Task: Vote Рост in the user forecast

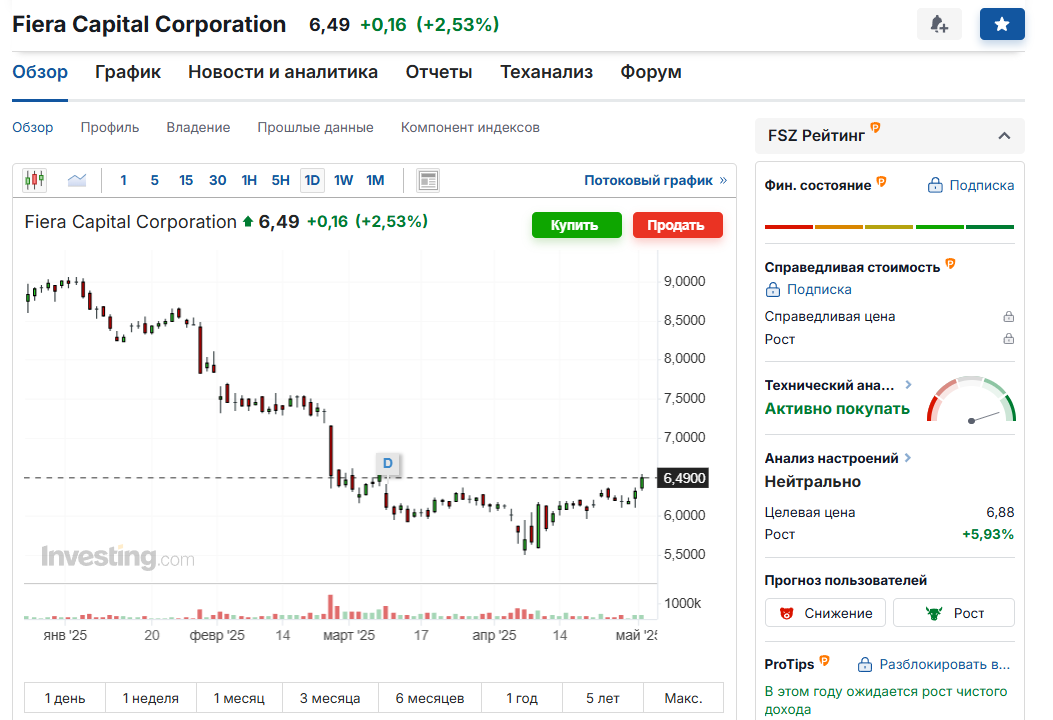Action: [954, 613]
